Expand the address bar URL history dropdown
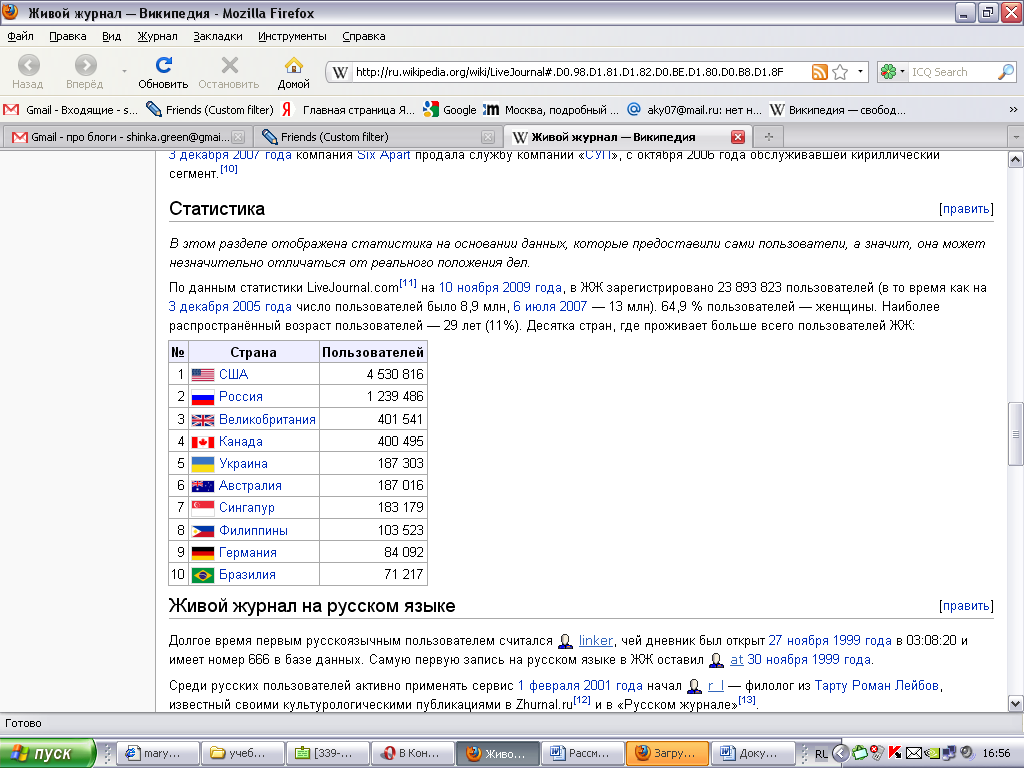 [x=860, y=72]
